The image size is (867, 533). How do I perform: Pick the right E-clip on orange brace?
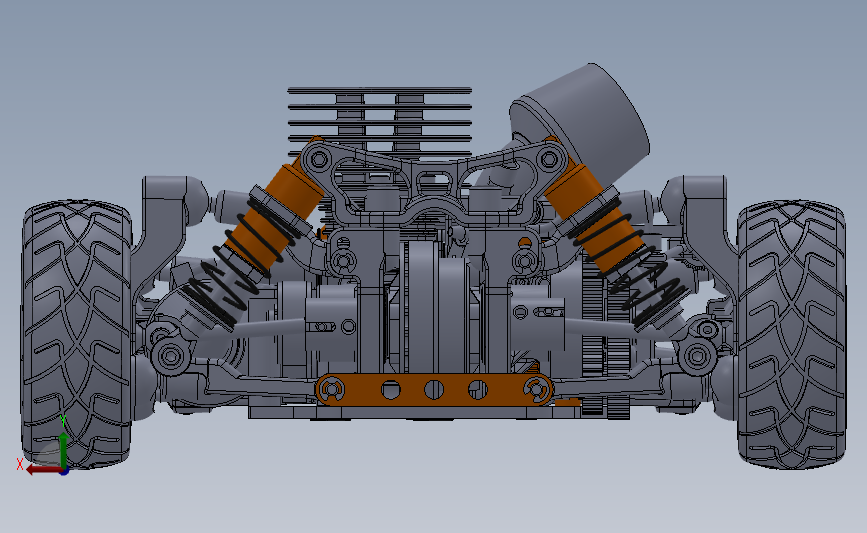[536, 390]
